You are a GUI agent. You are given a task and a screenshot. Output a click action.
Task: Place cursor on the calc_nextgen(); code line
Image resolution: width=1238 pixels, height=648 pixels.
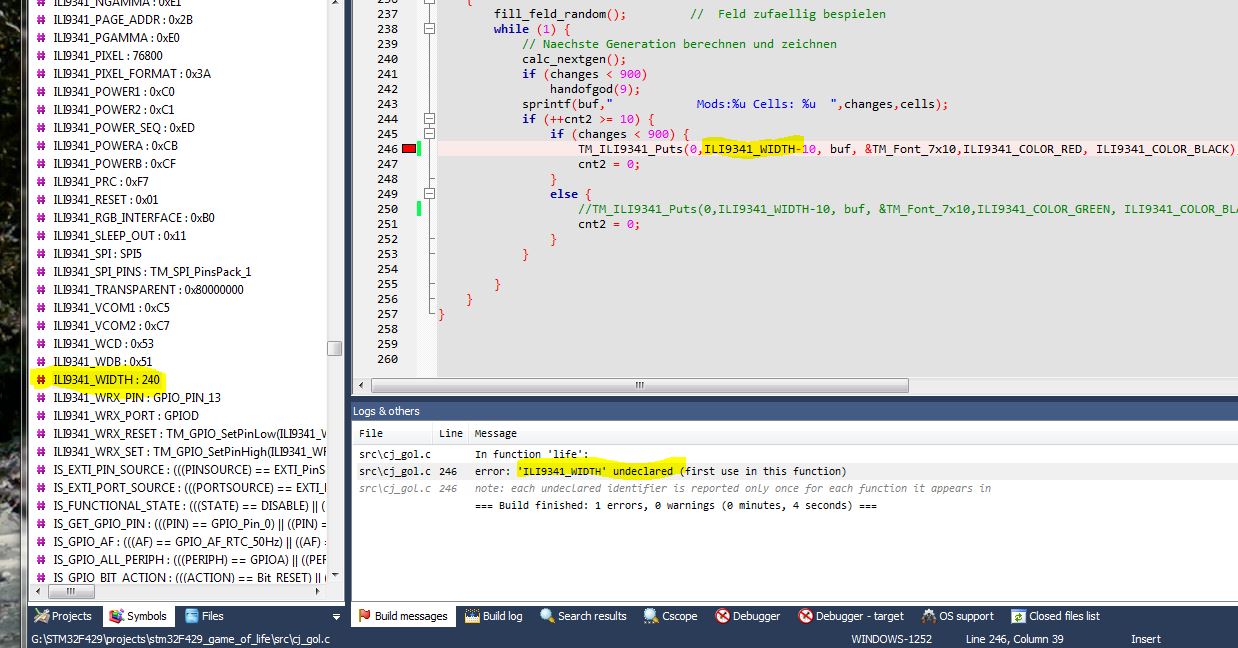[x=573, y=59]
